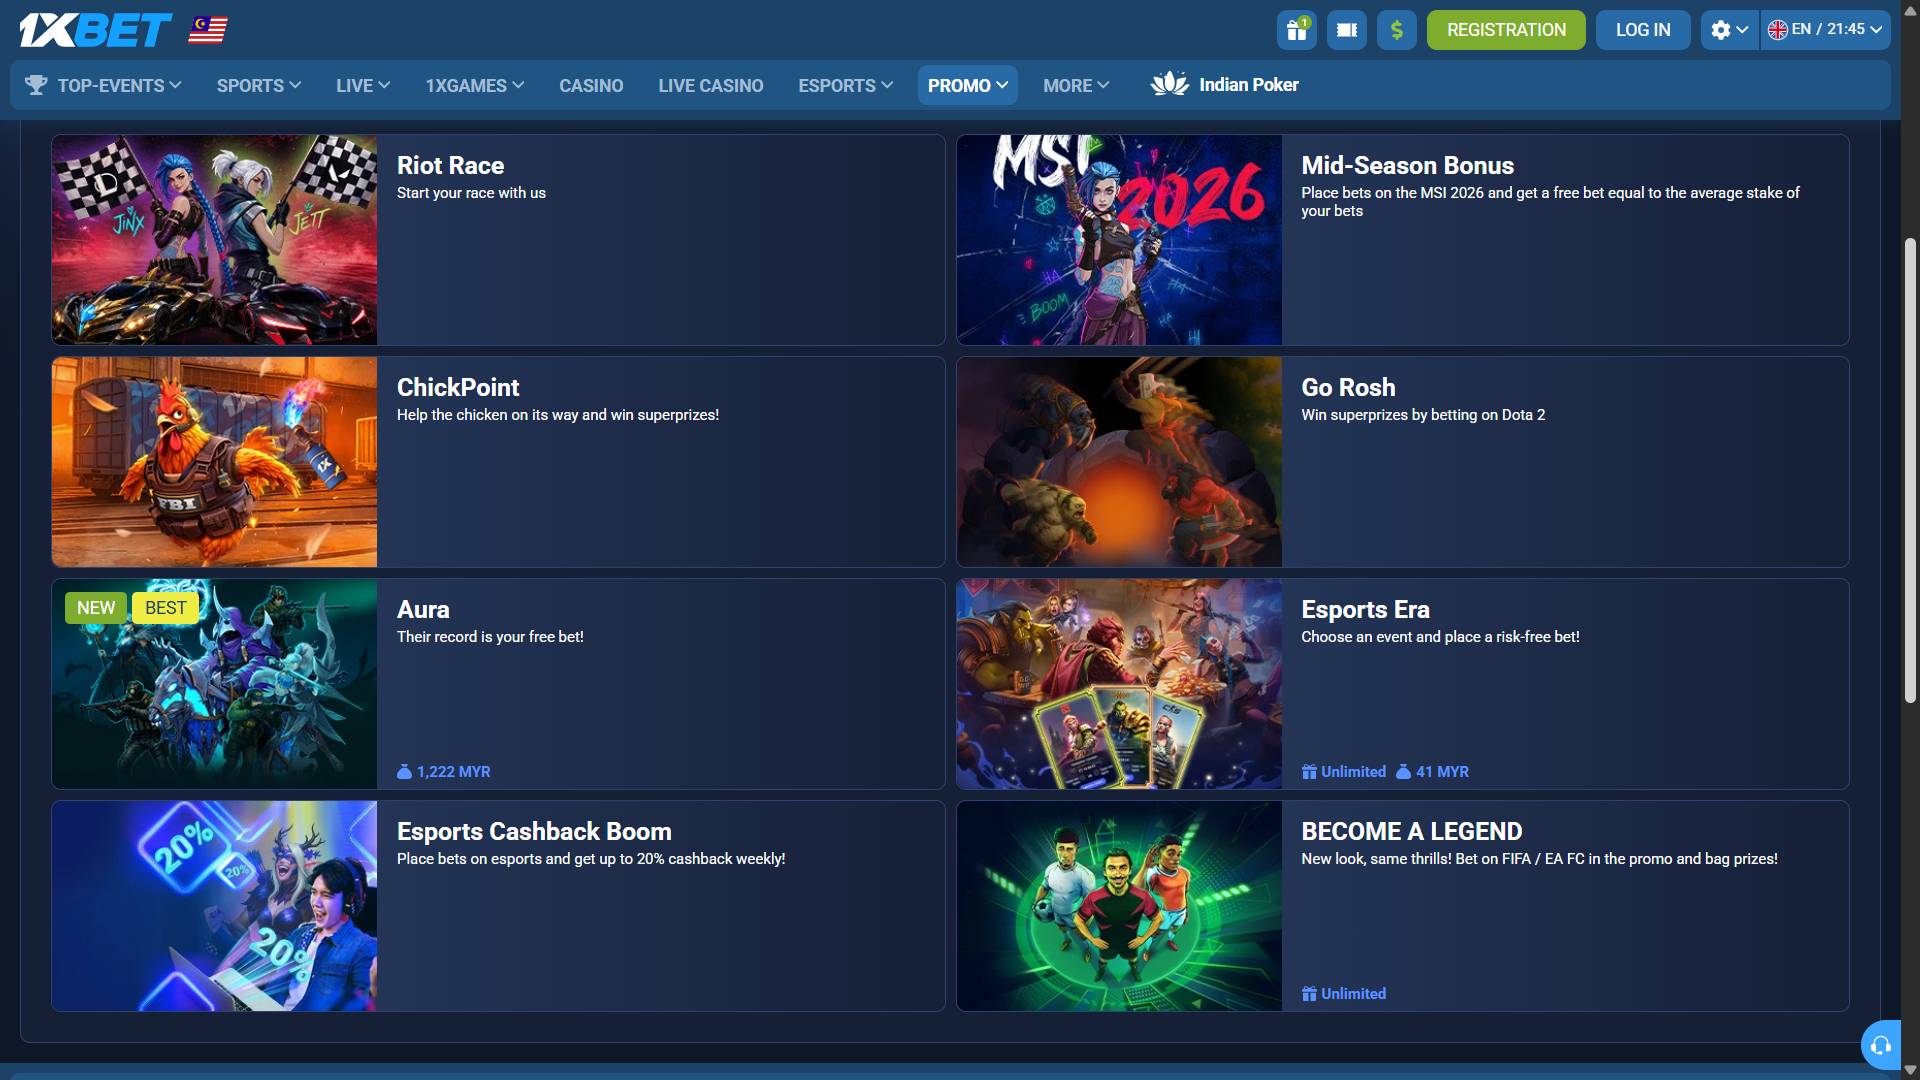Image resolution: width=1920 pixels, height=1080 pixels.
Task: Click 'Their record is your free bet!' text
Action: [490, 637]
